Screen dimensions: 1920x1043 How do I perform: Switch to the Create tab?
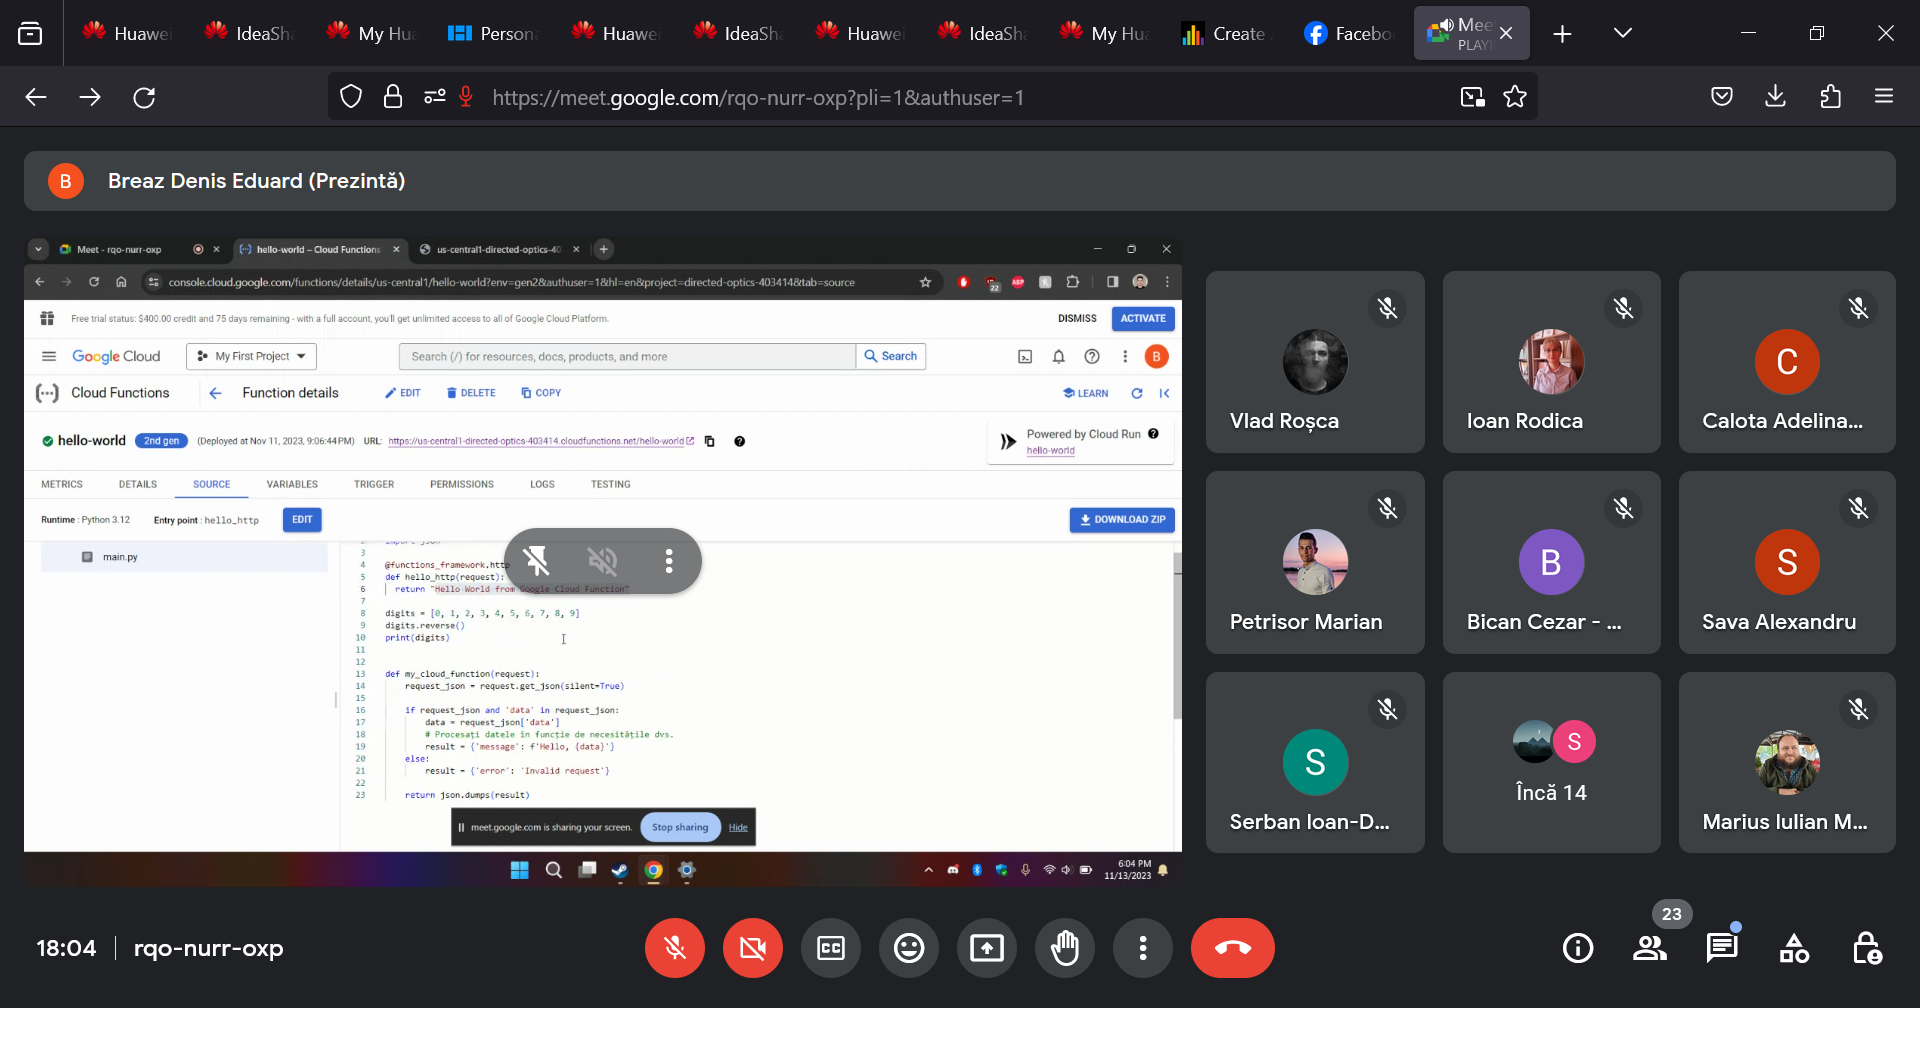coord(1226,33)
